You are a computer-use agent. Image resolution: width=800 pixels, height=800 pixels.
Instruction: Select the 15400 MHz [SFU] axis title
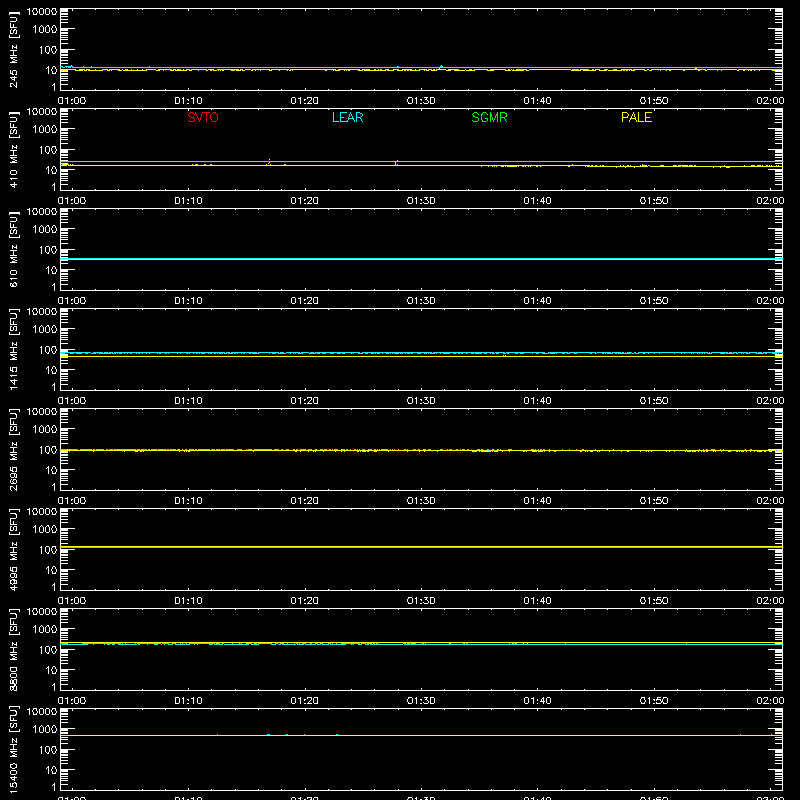click(13, 750)
